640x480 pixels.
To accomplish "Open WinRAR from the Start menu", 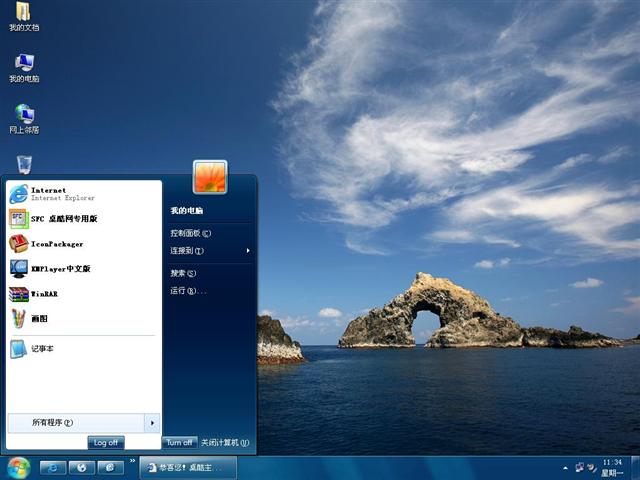I will coord(44,294).
